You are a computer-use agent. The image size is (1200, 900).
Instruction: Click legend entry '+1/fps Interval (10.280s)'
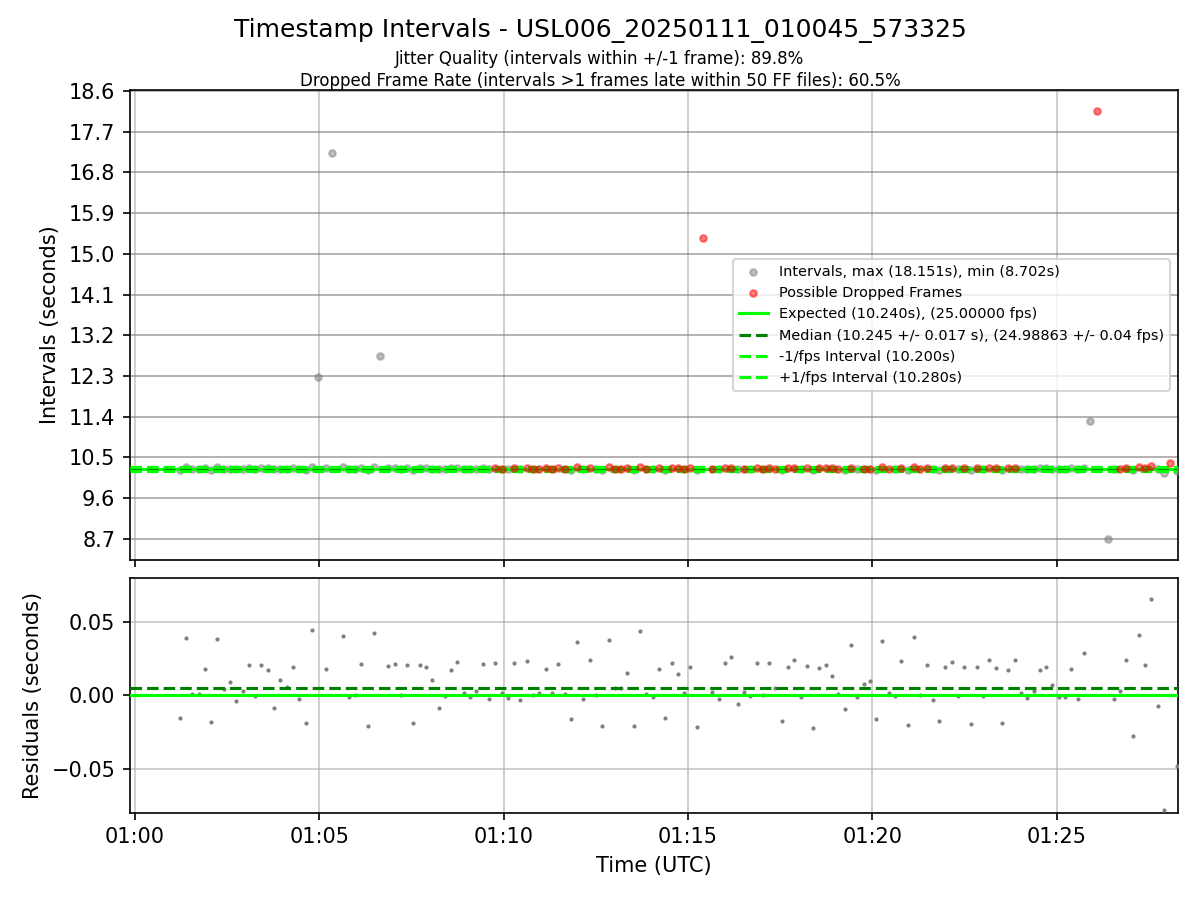[x=870, y=377]
